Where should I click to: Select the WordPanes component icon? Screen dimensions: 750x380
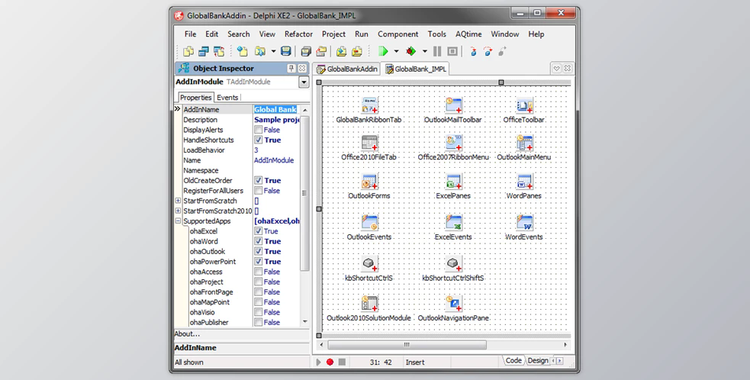tap(524, 181)
